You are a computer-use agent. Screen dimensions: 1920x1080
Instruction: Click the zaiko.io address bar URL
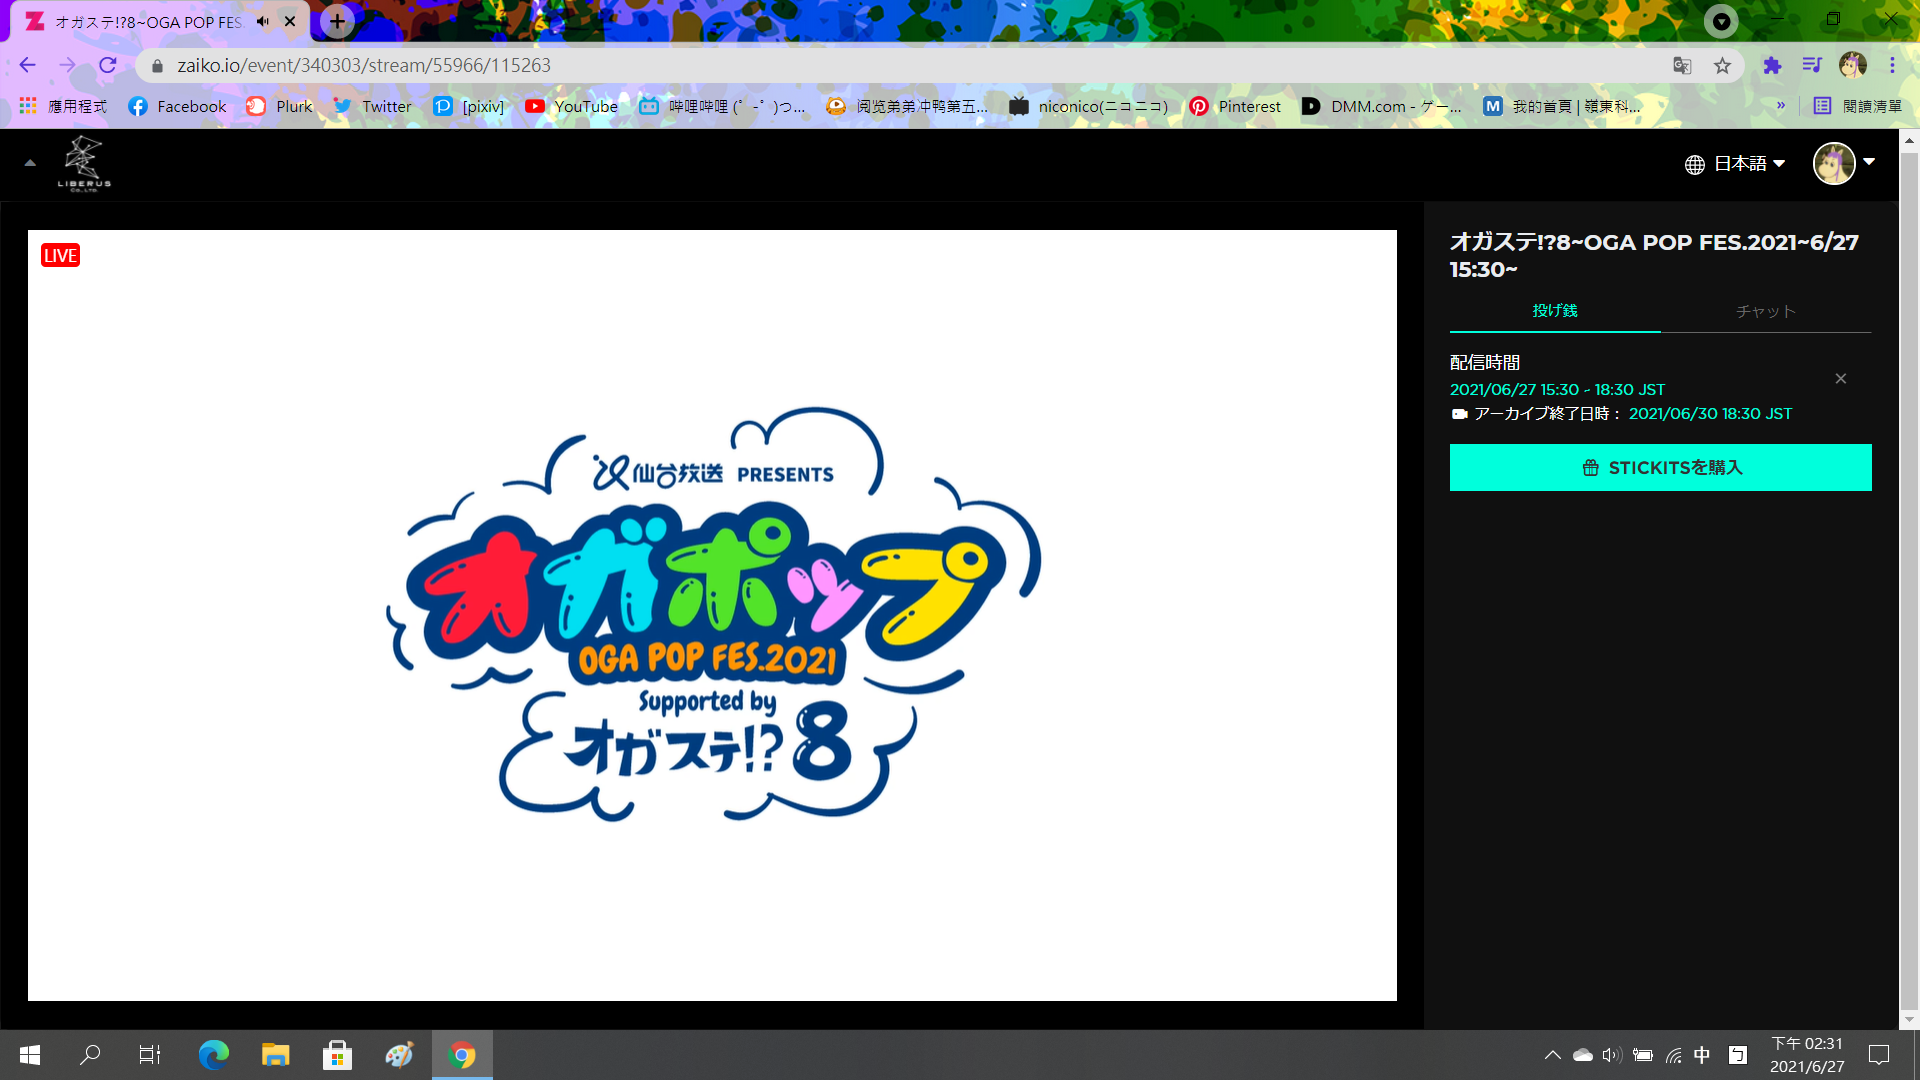coord(364,65)
